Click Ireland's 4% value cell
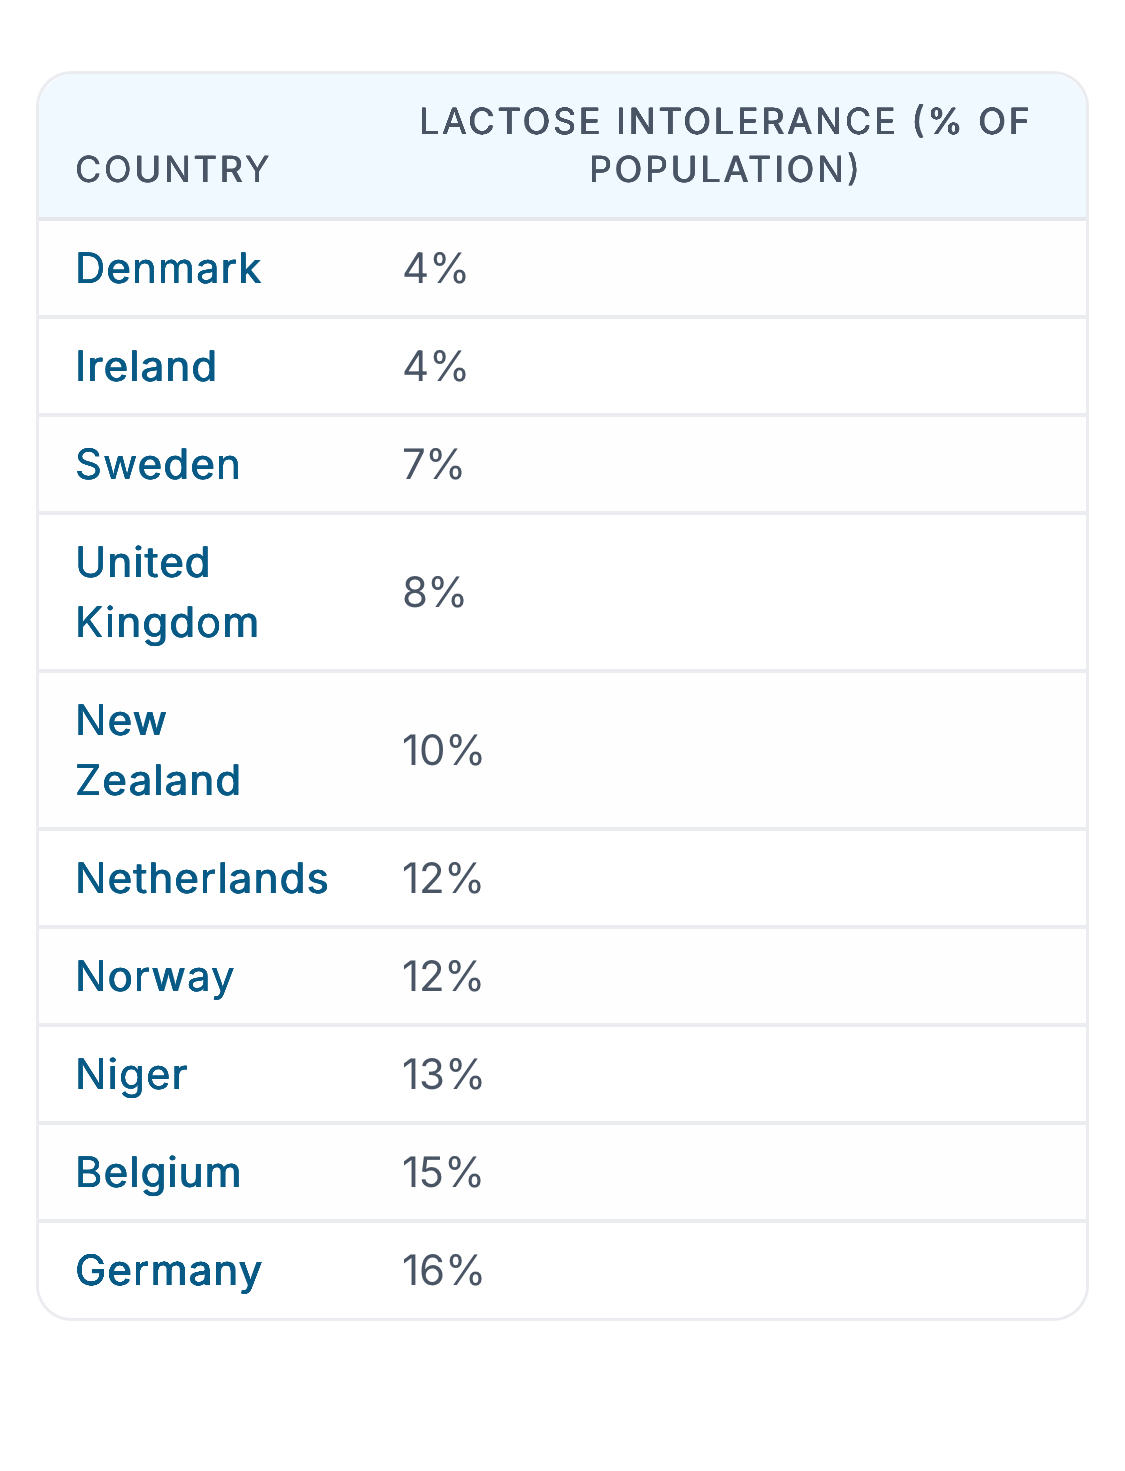Viewport: 1125px width, 1471px height. click(x=435, y=367)
